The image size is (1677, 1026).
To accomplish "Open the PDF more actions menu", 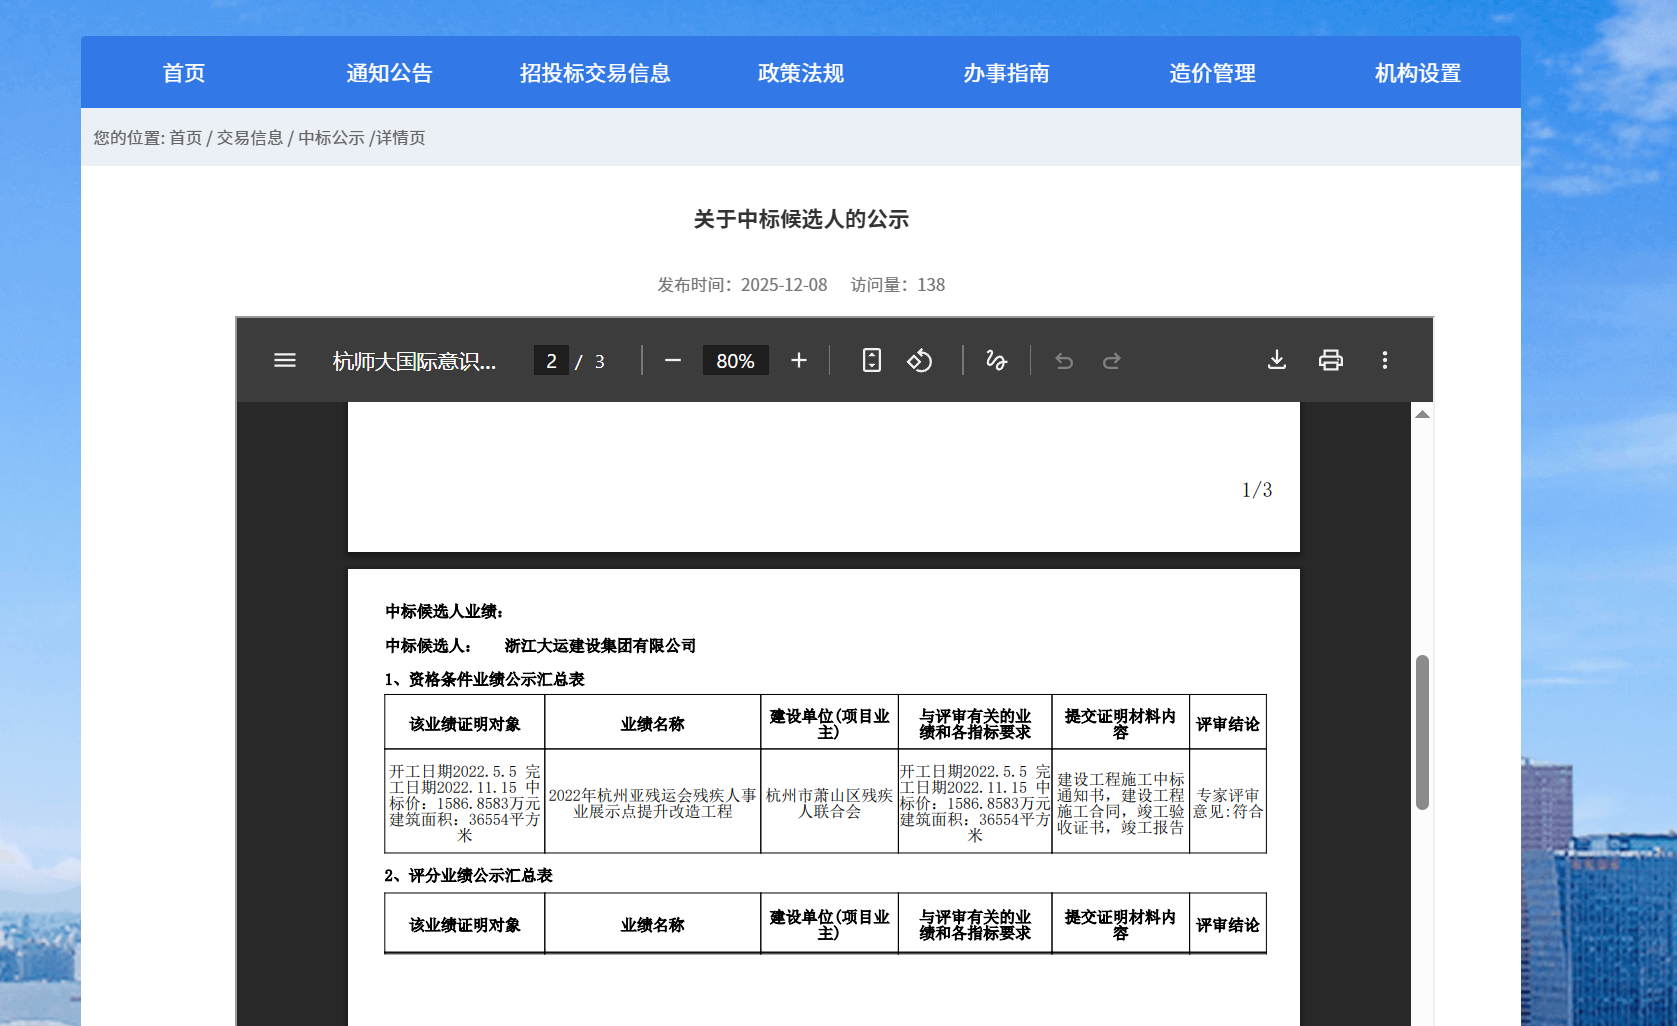I will click(x=1385, y=360).
